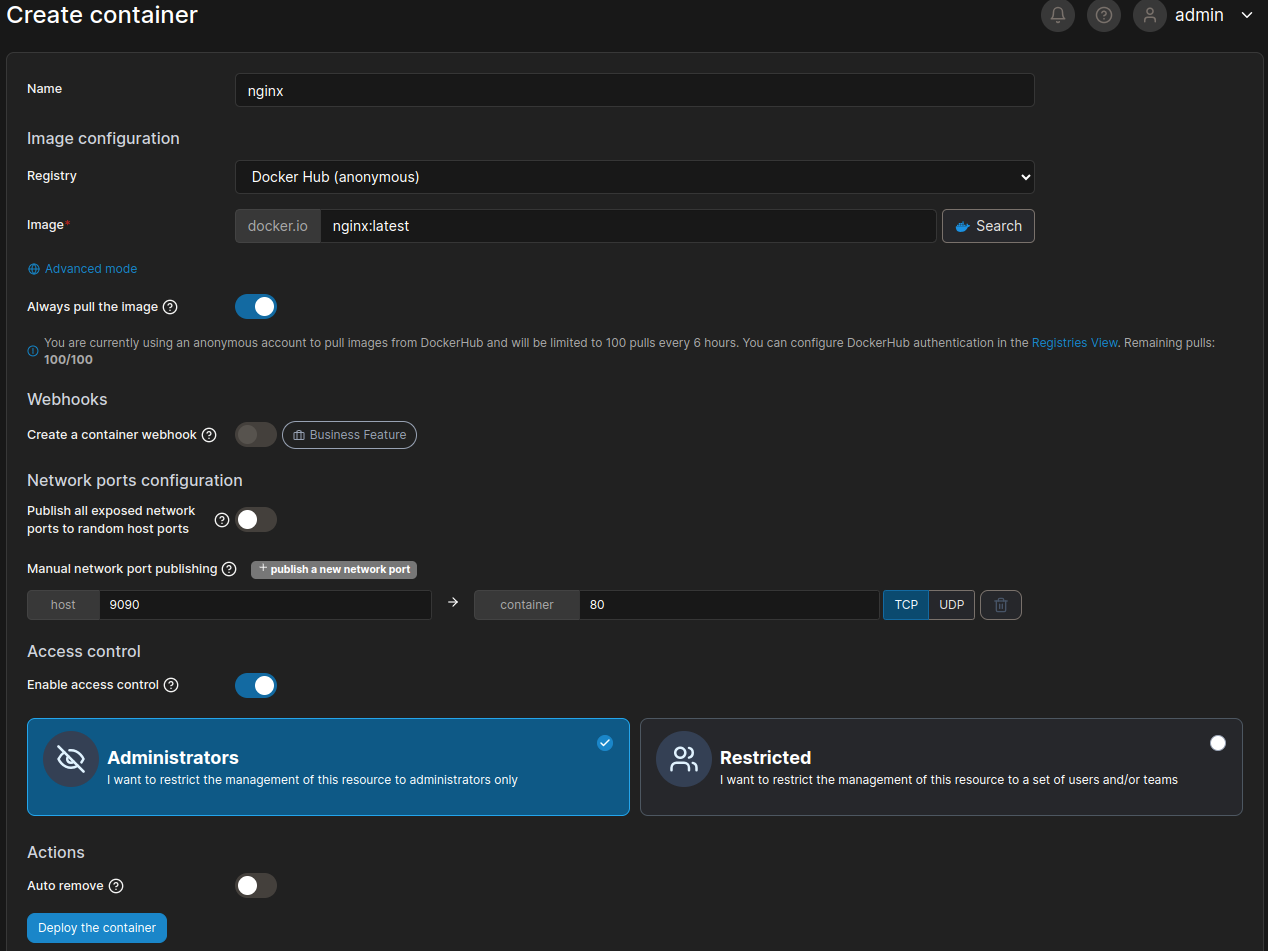
Task: Click the docker.io registry prefix label
Action: (278, 226)
